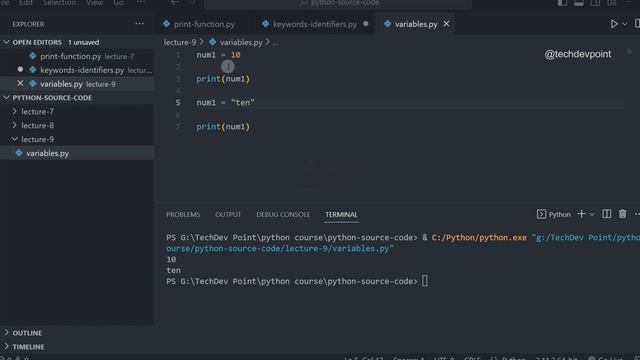Click print(num1) on line 7
This screenshot has width=640, height=360.
click(223, 127)
